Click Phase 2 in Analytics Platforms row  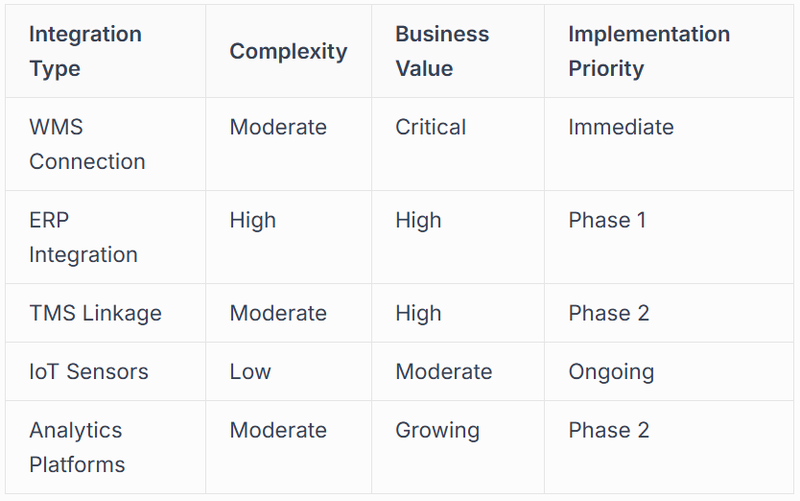coord(608,430)
